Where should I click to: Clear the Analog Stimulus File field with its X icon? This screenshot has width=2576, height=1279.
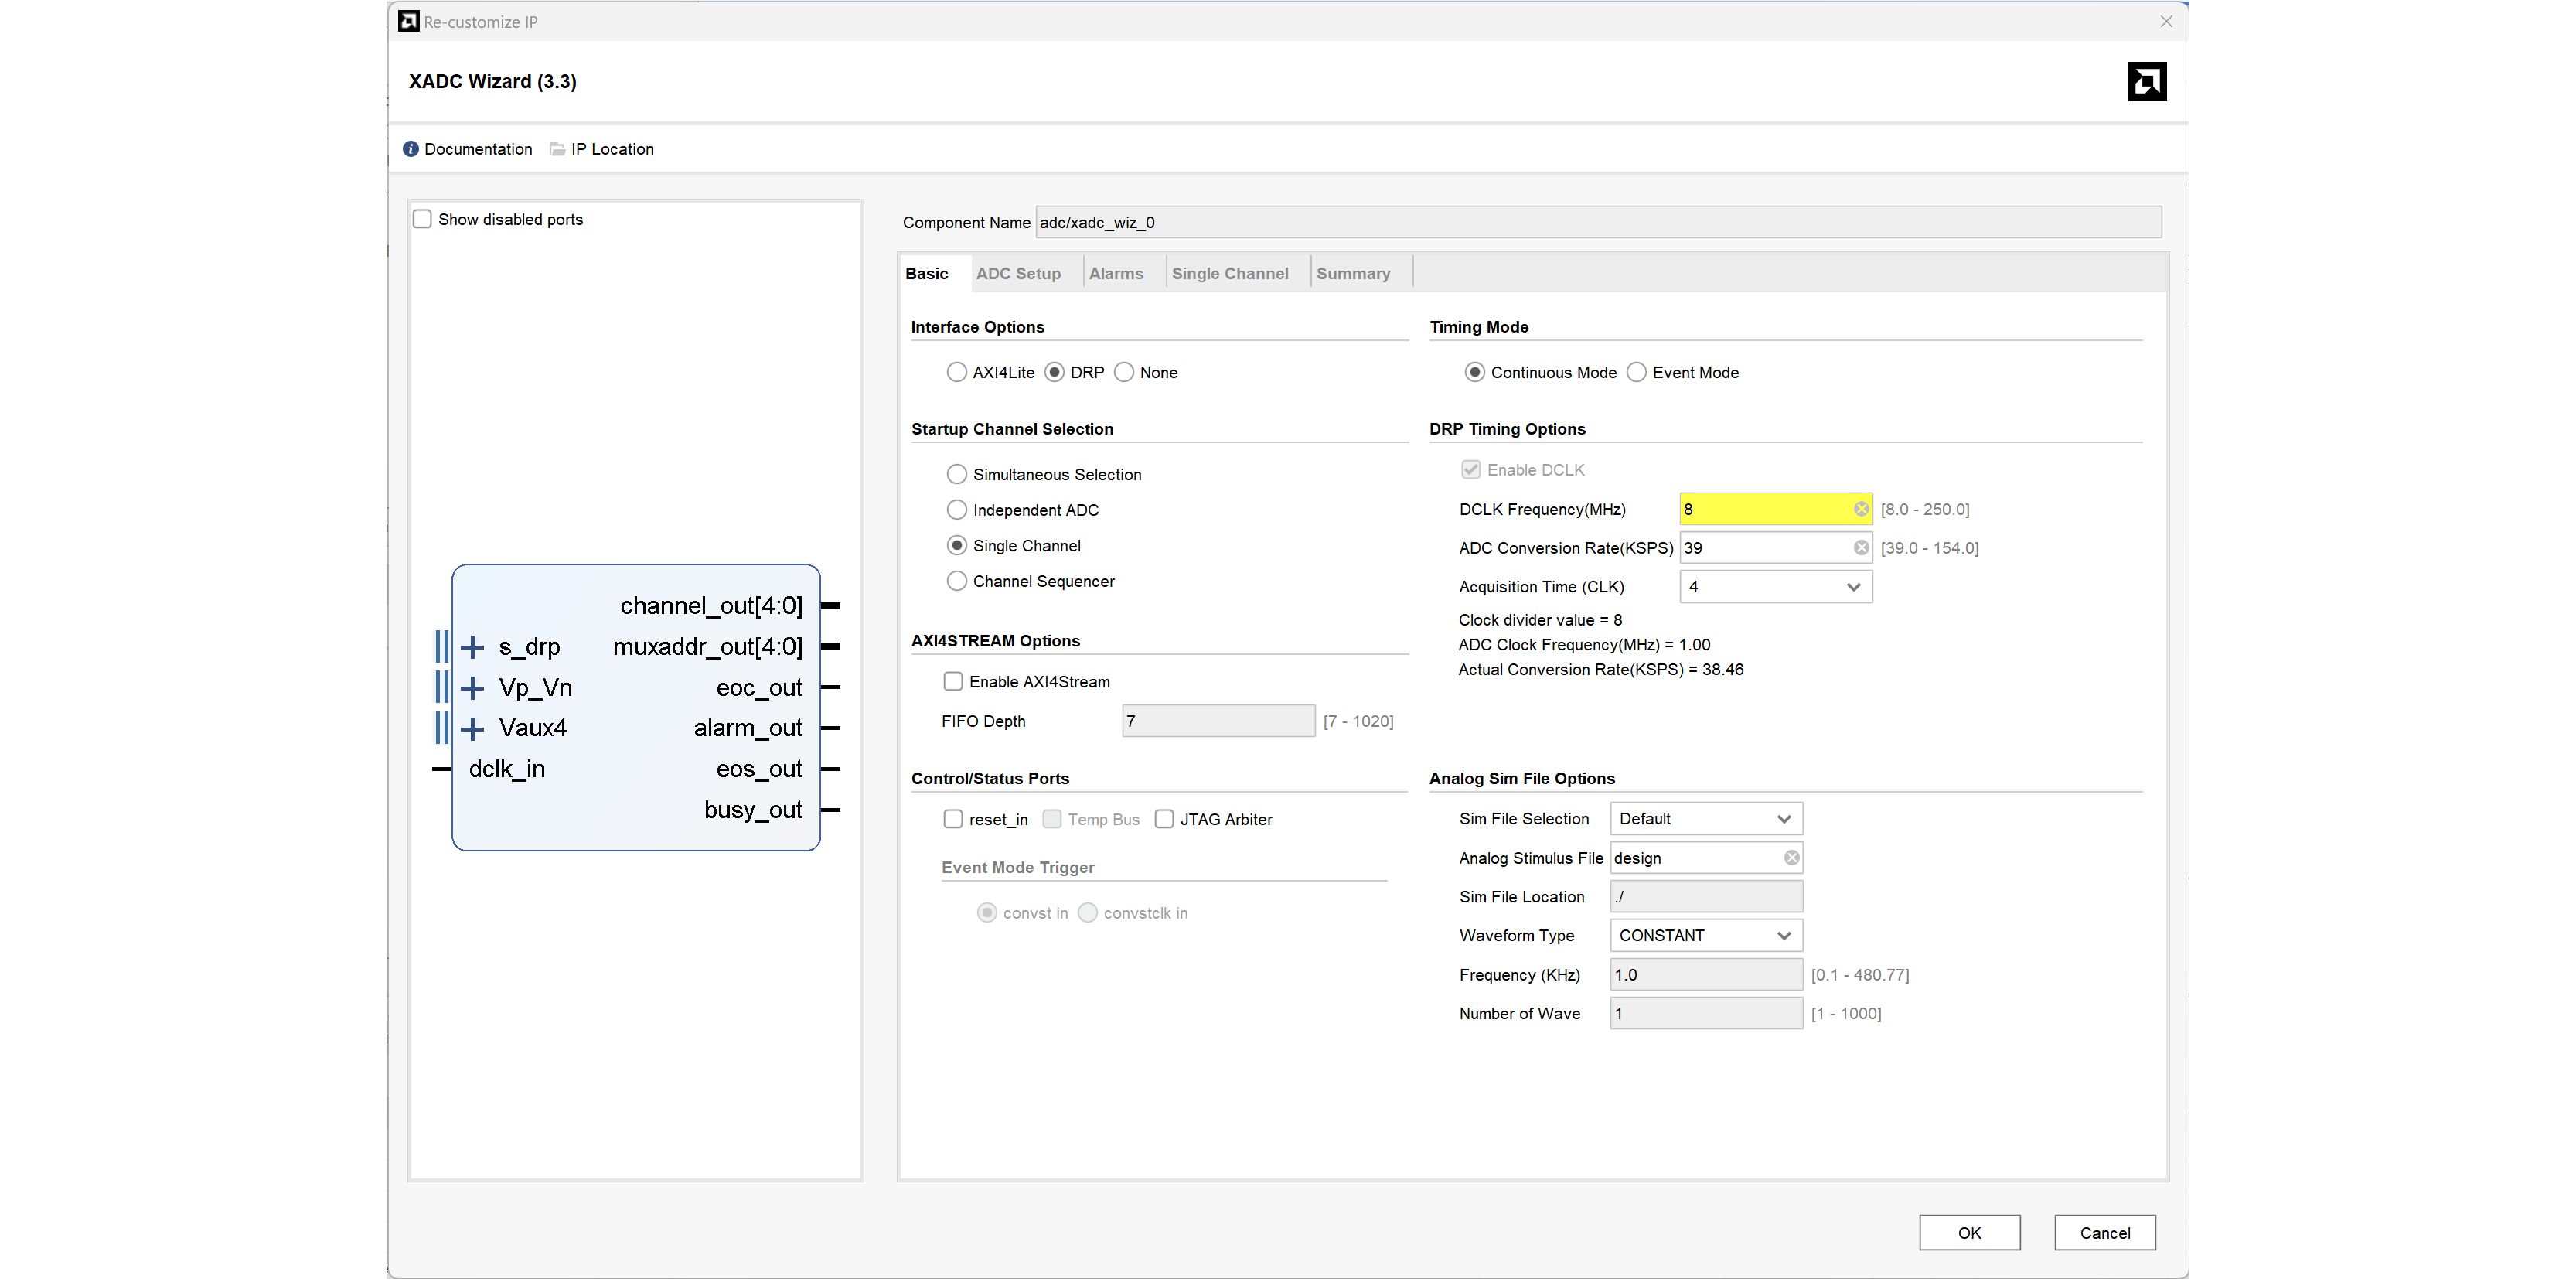[1791, 858]
